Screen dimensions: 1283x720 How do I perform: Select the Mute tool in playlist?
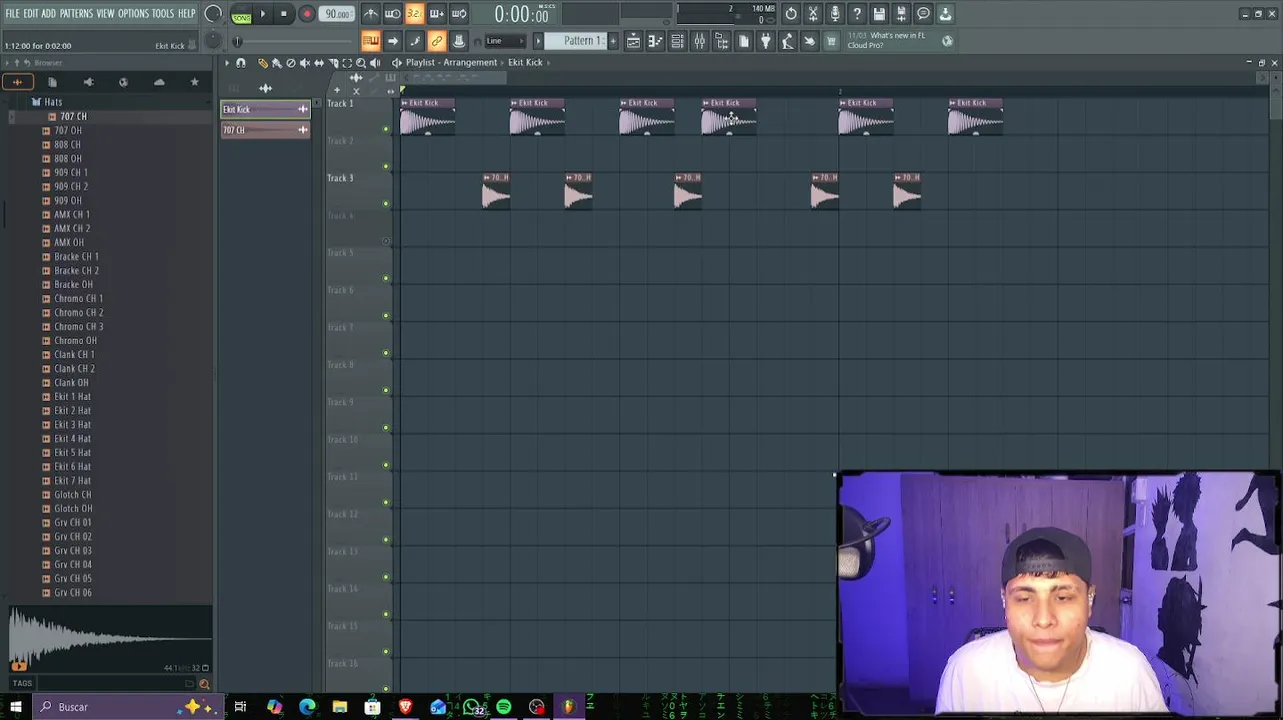[x=305, y=62]
